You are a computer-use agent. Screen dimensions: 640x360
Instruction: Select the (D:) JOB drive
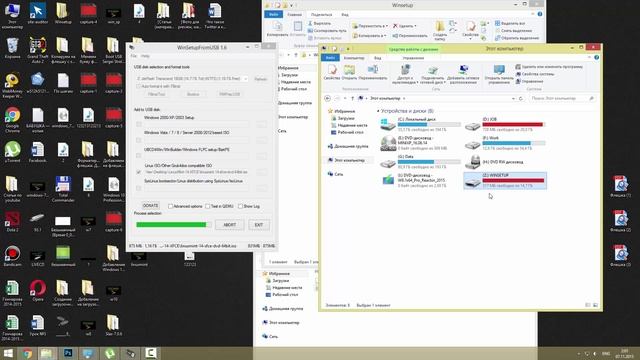[x=505, y=124]
